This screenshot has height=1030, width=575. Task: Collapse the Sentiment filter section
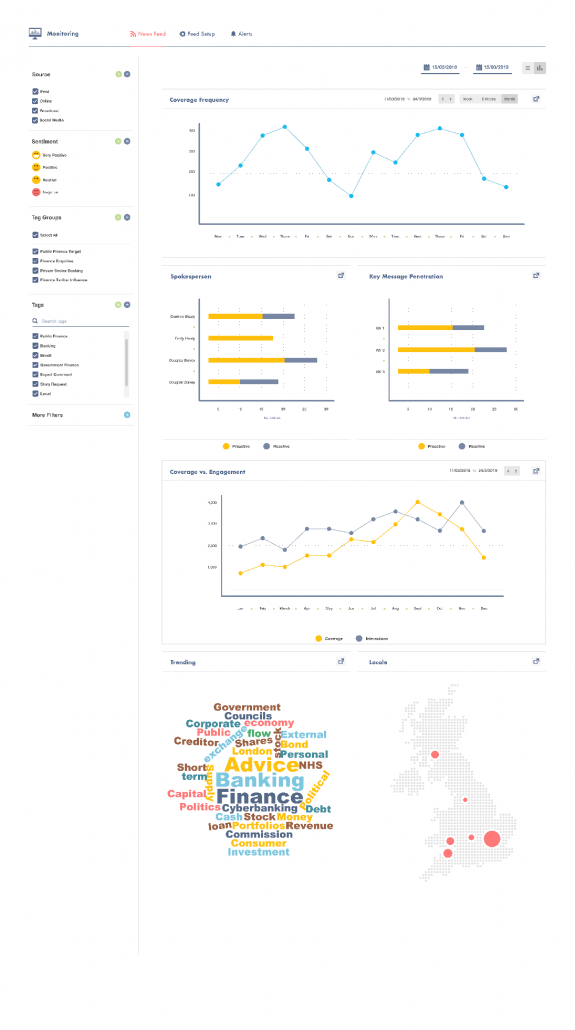tap(127, 141)
